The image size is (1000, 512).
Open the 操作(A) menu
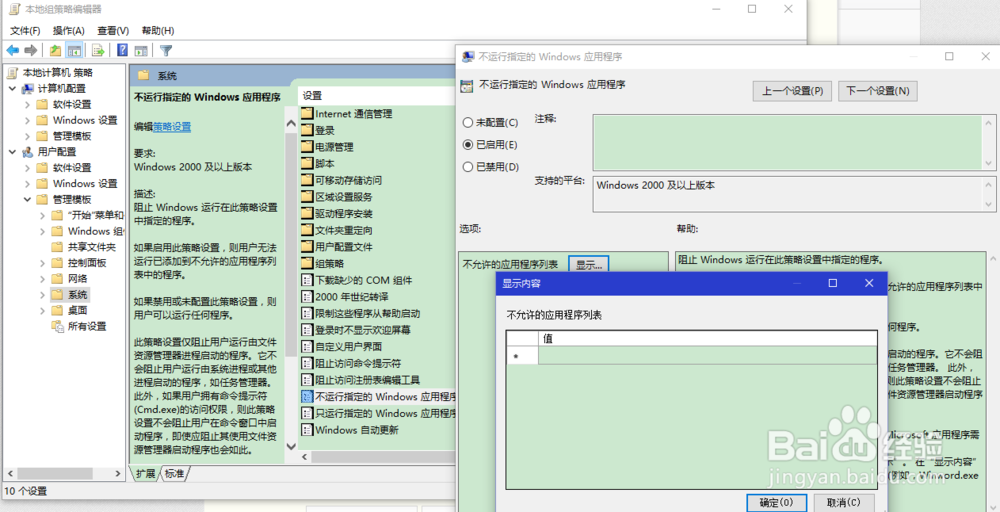pyautogui.click(x=68, y=31)
